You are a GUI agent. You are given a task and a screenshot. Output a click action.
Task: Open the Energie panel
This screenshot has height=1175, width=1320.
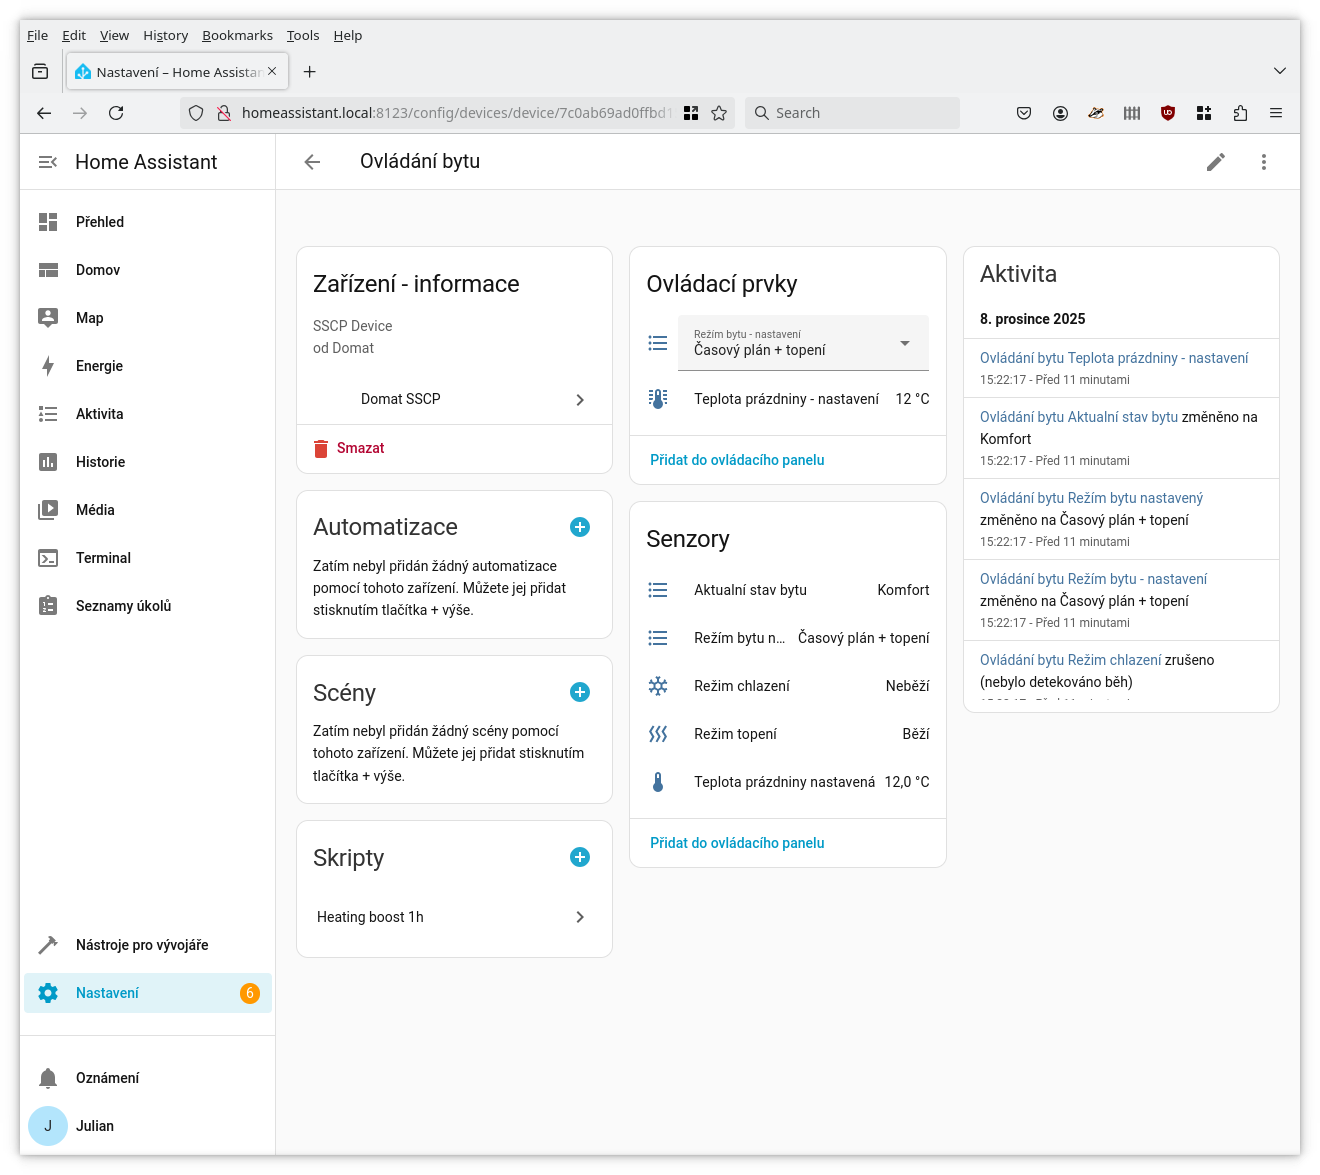[148, 366]
